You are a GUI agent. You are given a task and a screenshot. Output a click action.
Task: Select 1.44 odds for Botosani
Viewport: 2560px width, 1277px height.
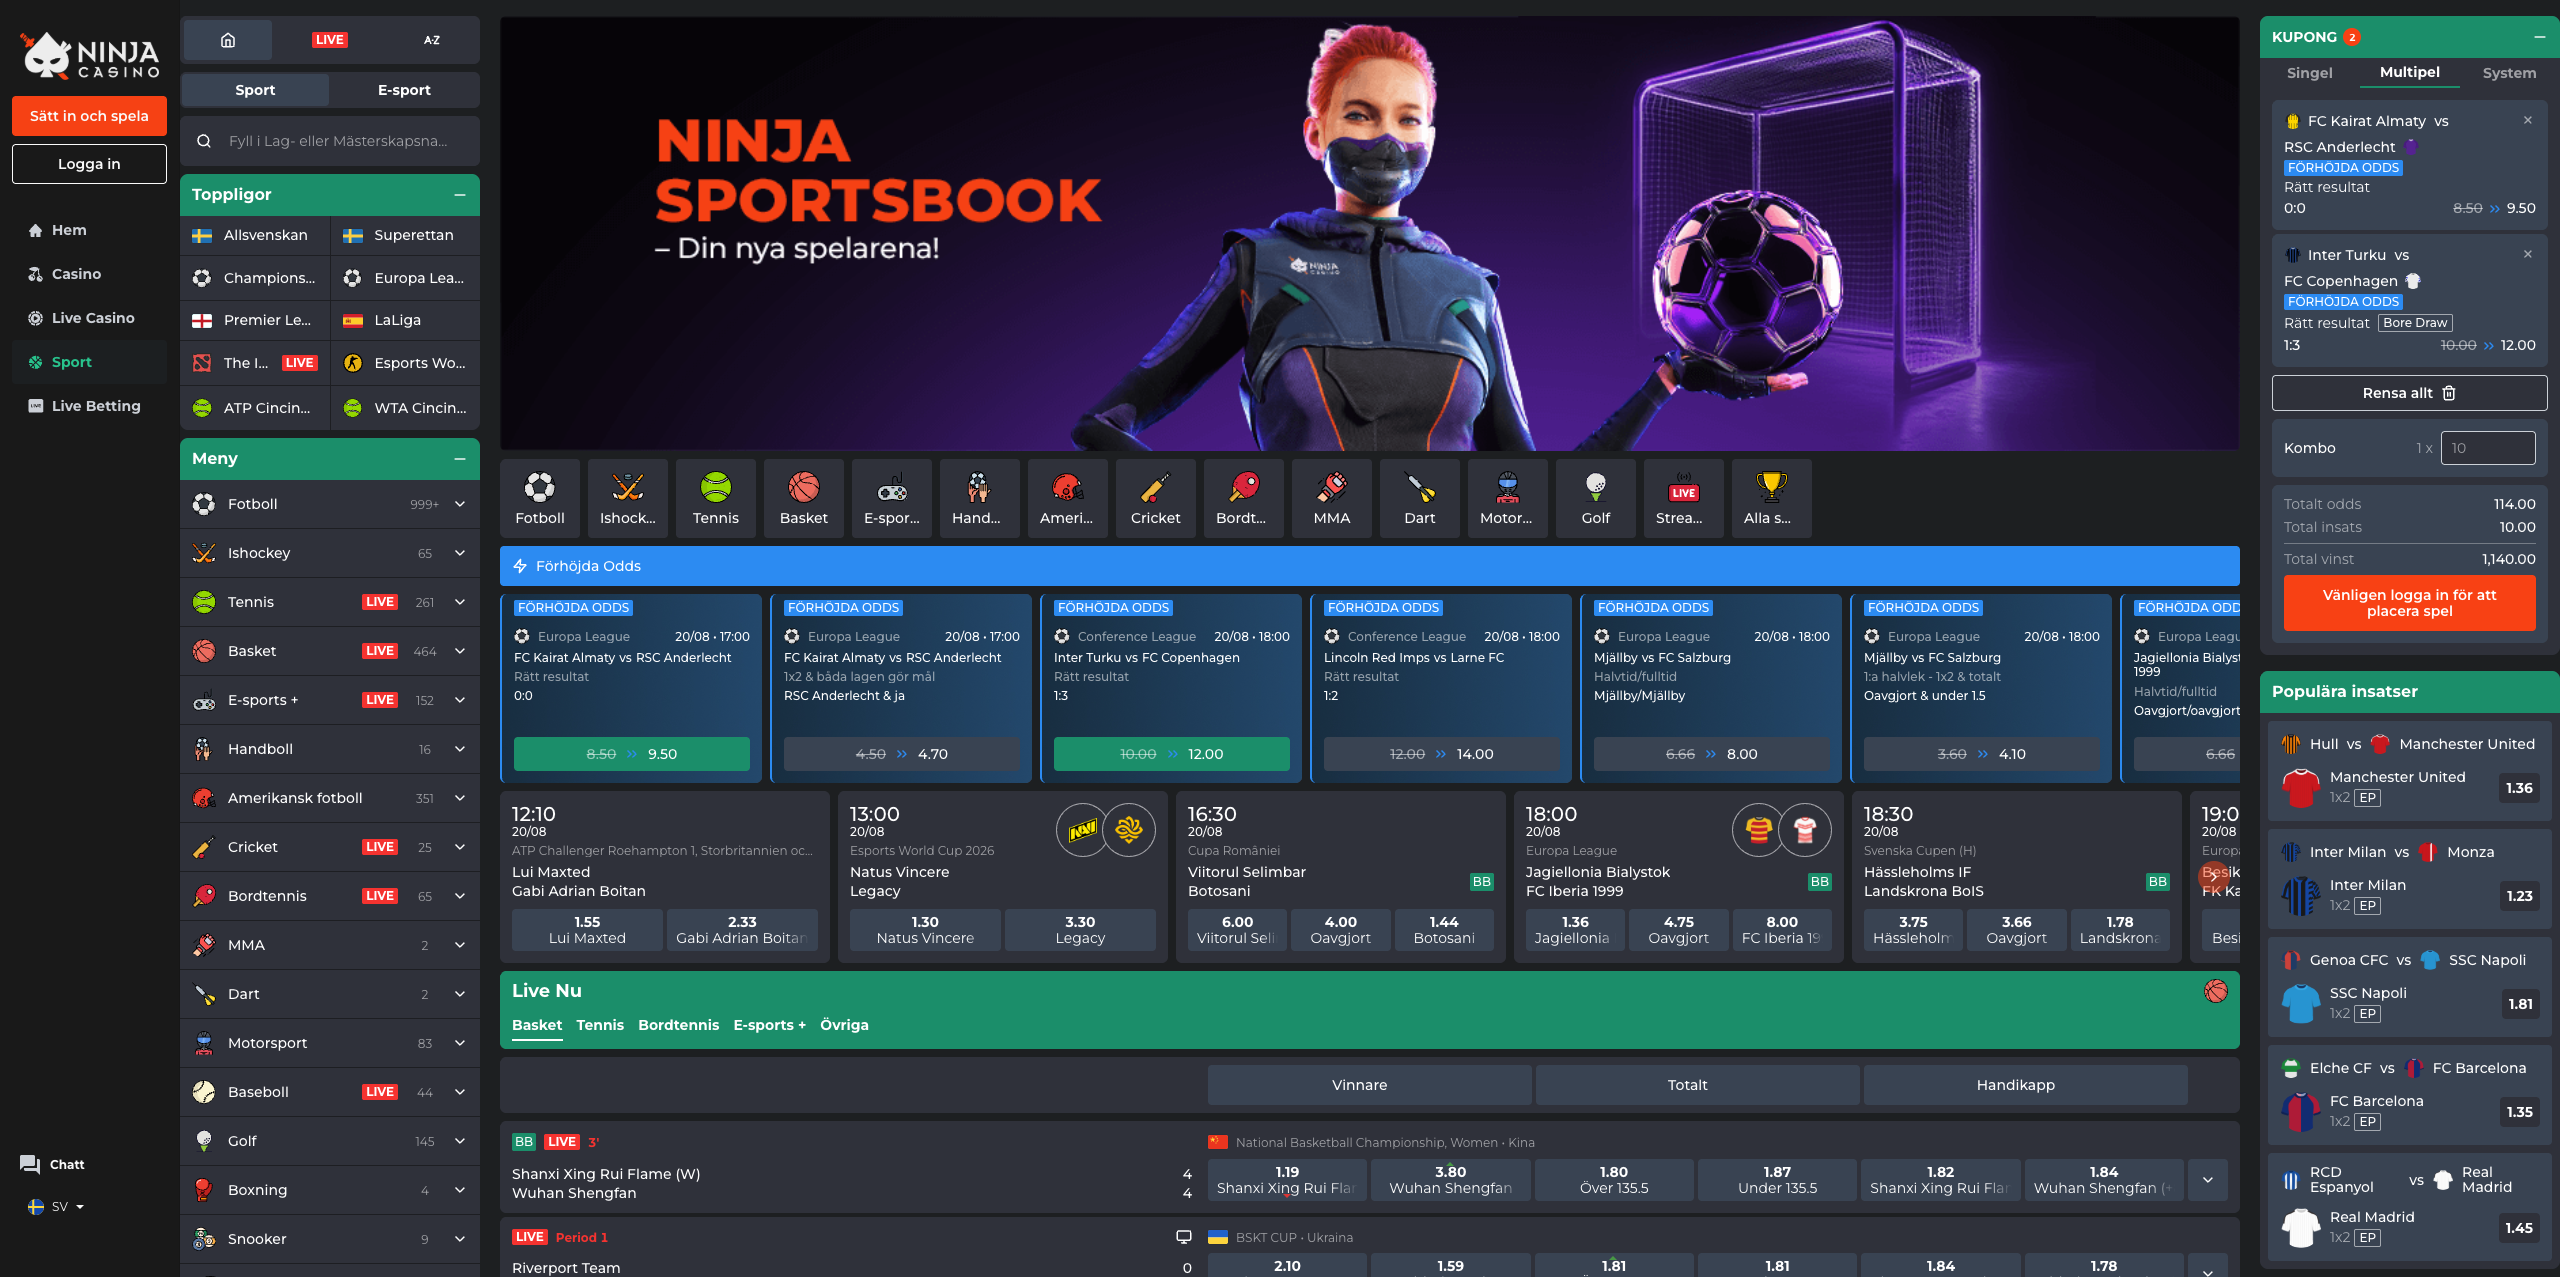[x=1444, y=930]
